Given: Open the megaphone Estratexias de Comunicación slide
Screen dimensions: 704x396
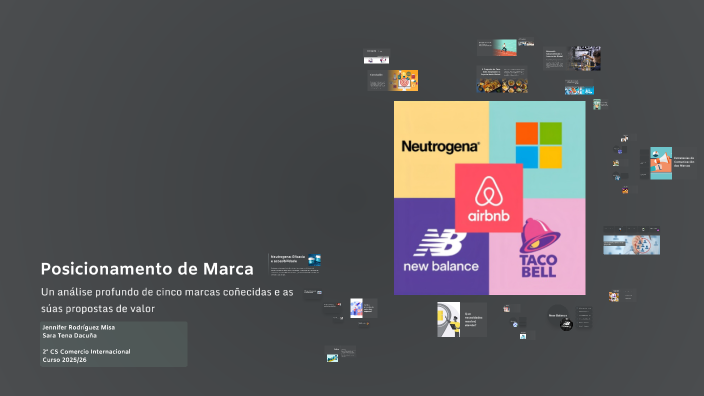Looking at the screenshot, I should [673, 163].
